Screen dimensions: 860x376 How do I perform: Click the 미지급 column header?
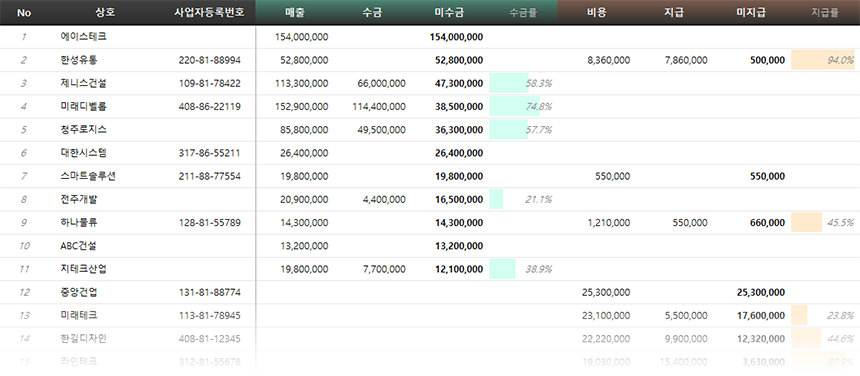751,13
